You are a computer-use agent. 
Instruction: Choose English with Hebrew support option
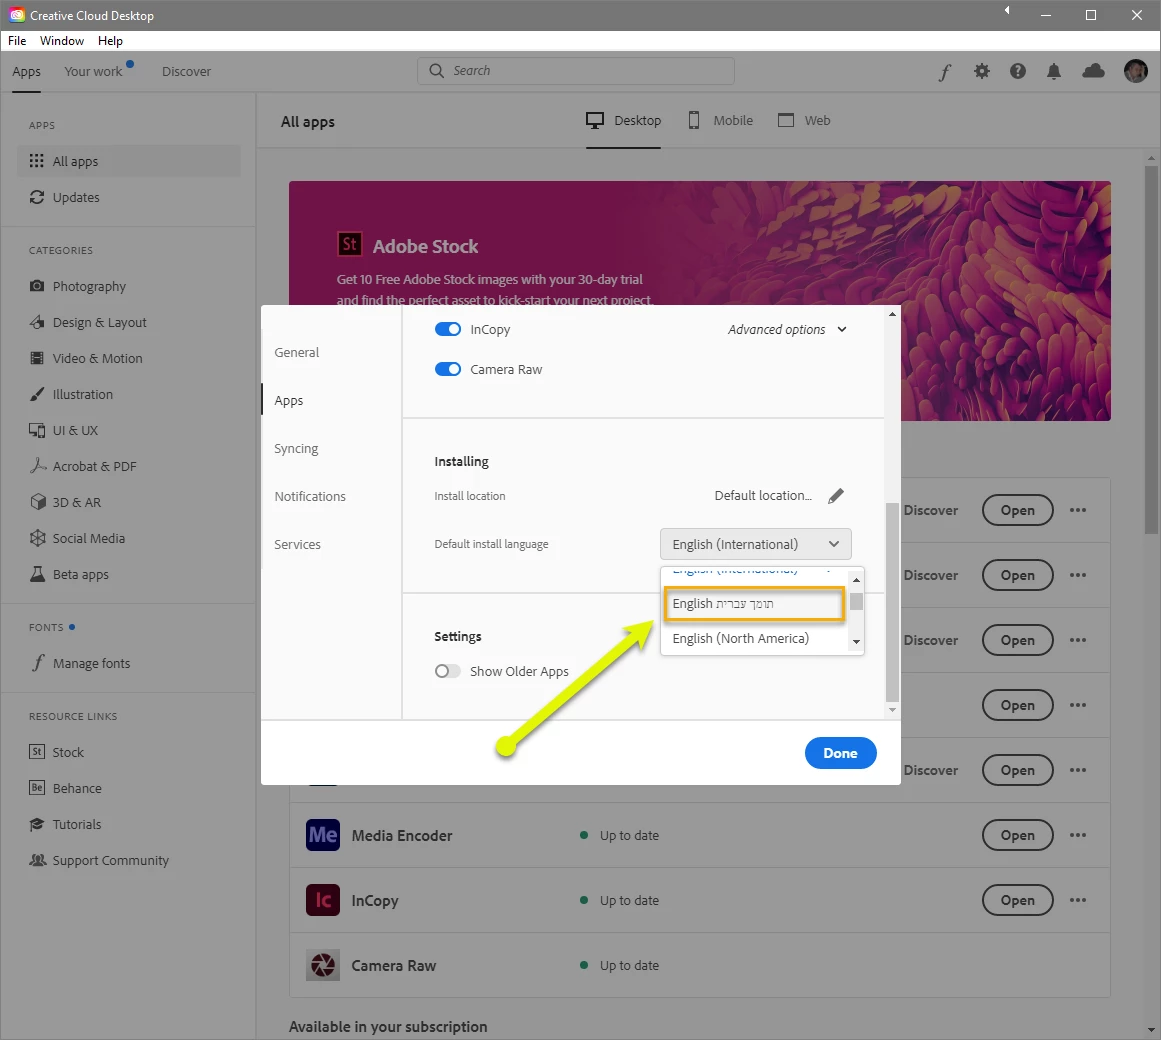click(754, 603)
